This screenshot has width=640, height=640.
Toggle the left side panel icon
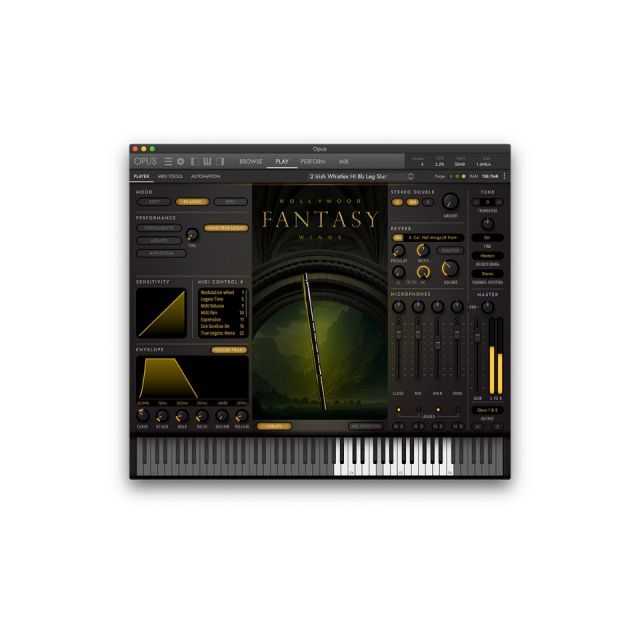coord(194,162)
